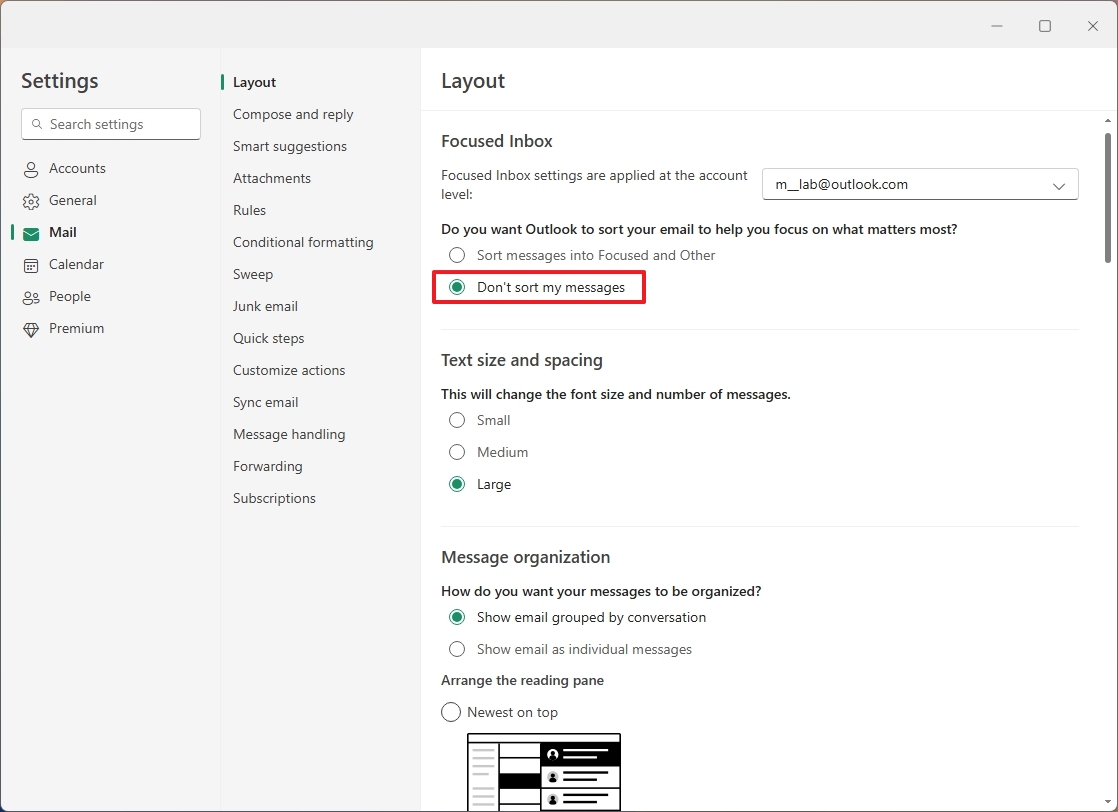Open Sync email settings
This screenshot has width=1118, height=812.
[x=265, y=403]
